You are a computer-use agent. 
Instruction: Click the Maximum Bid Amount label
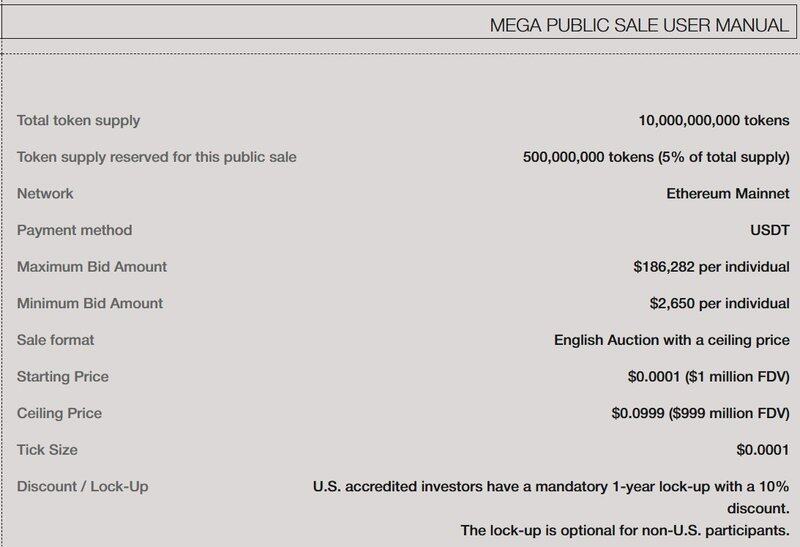click(92, 267)
